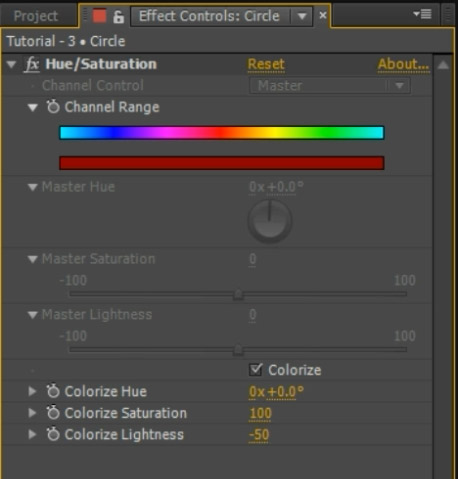Toggle the fx effect switch
Image resolution: width=458 pixels, height=479 pixels.
(x=32, y=64)
